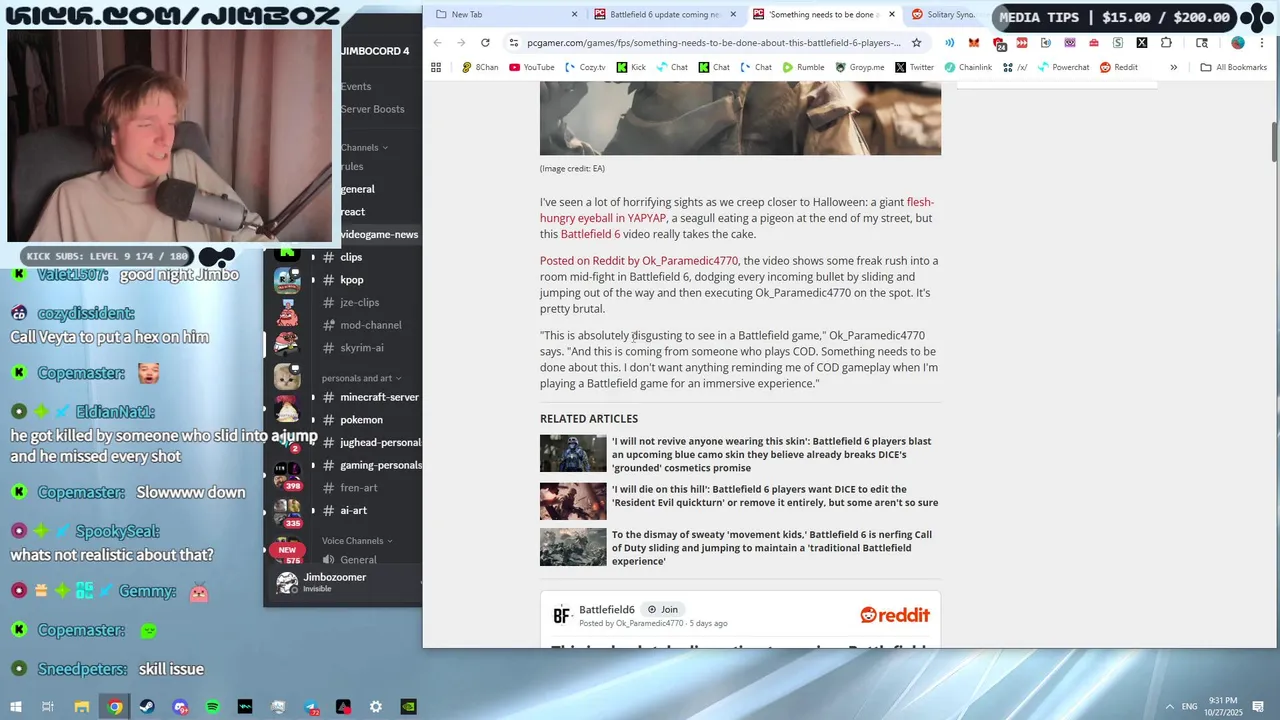
Task: Open the YouTube bookmark
Action: (x=532, y=67)
